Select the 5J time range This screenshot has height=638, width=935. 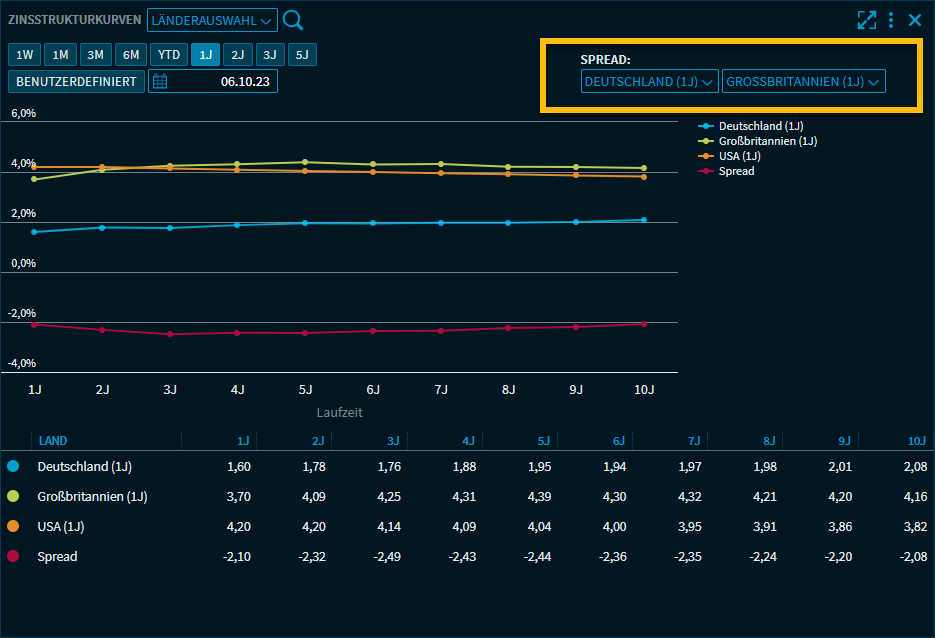click(302, 55)
